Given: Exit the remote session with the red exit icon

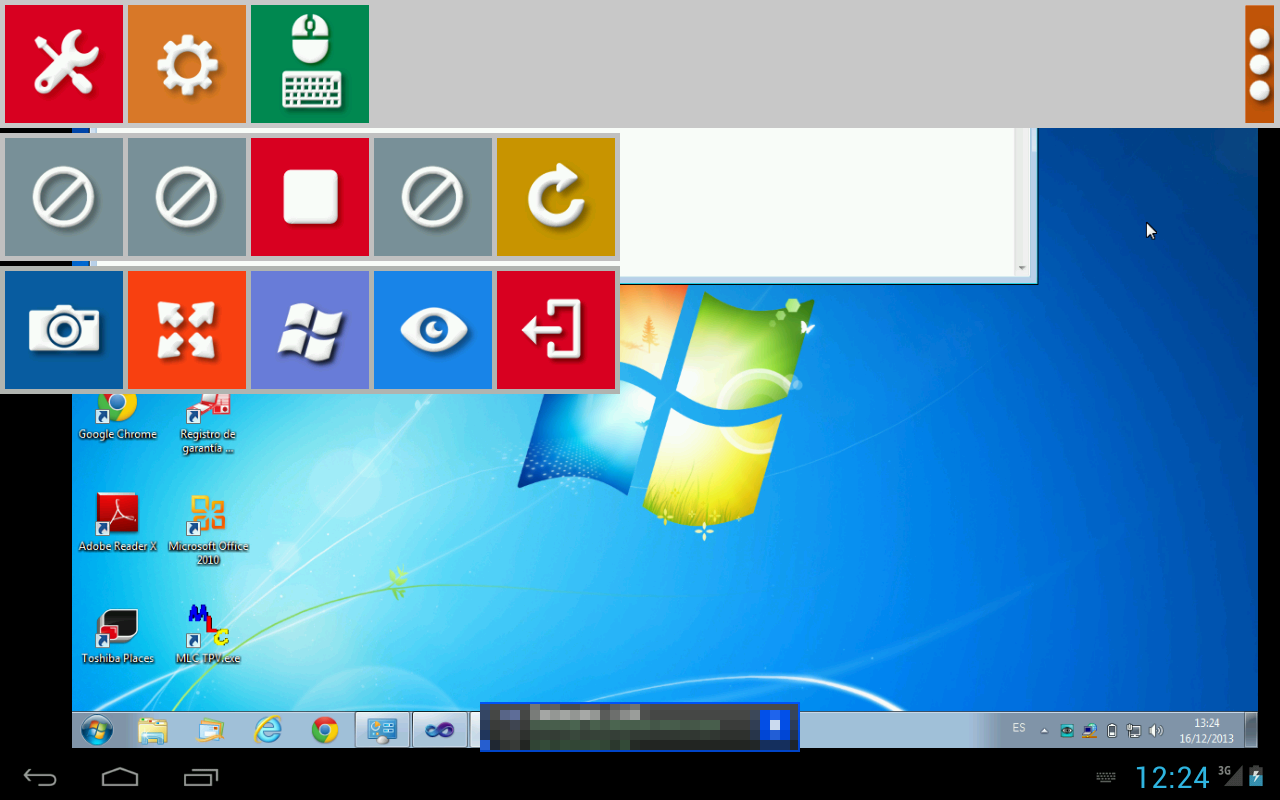Looking at the screenshot, I should tap(556, 329).
